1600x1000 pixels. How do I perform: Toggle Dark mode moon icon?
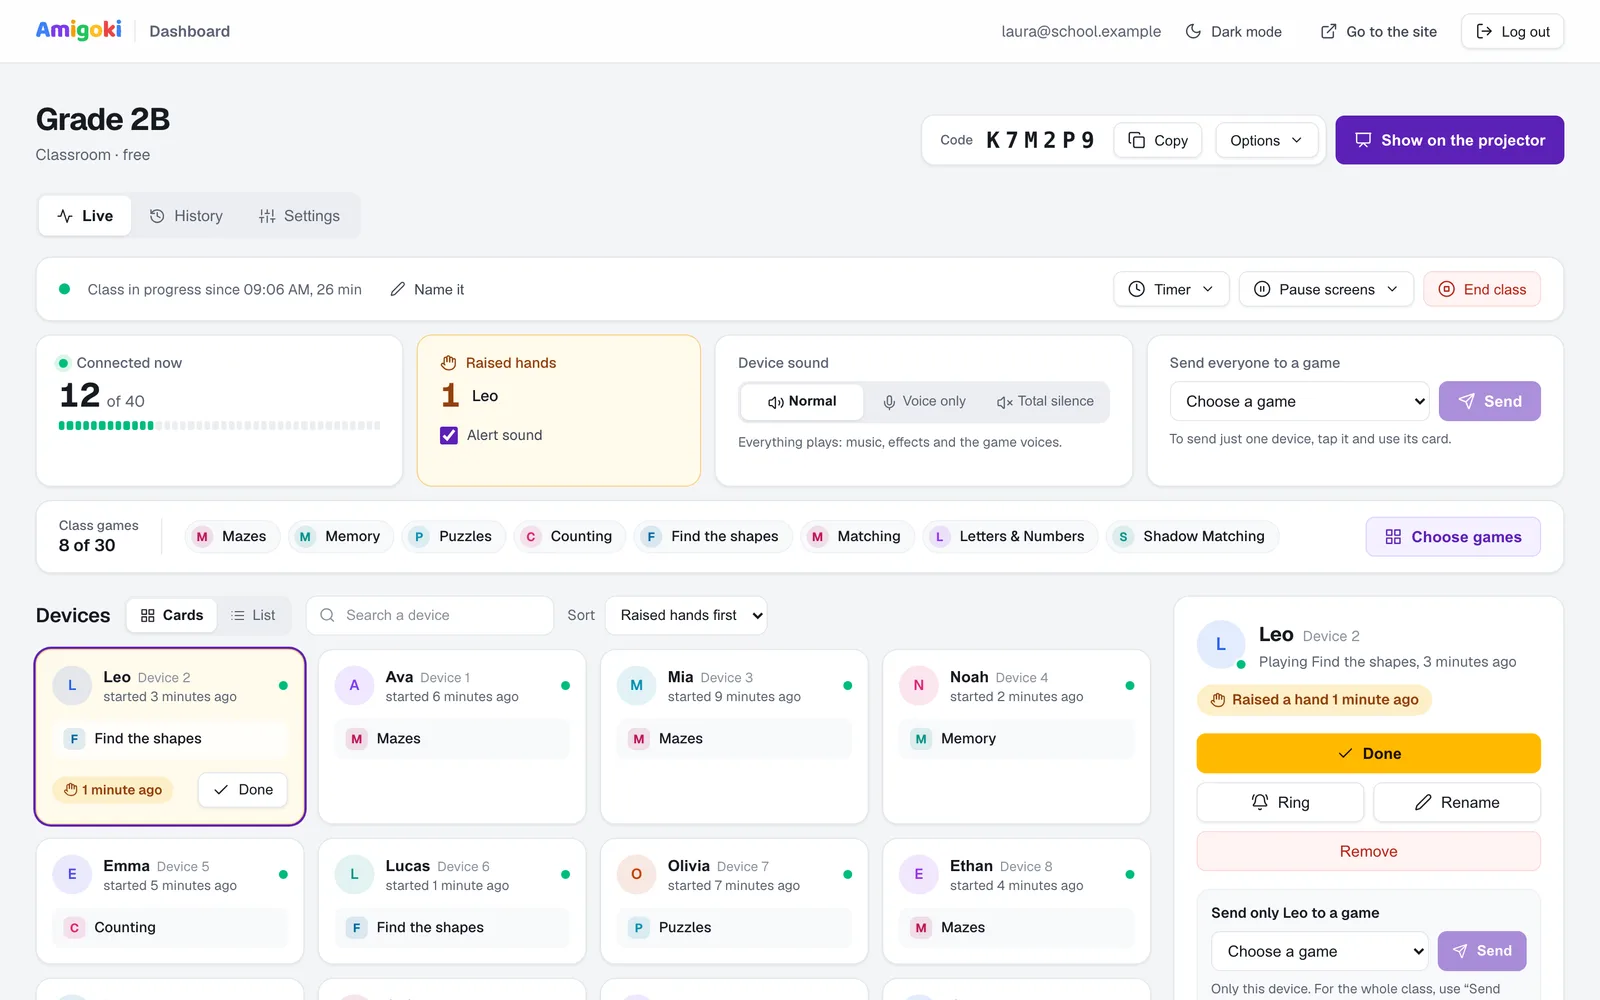(x=1193, y=31)
